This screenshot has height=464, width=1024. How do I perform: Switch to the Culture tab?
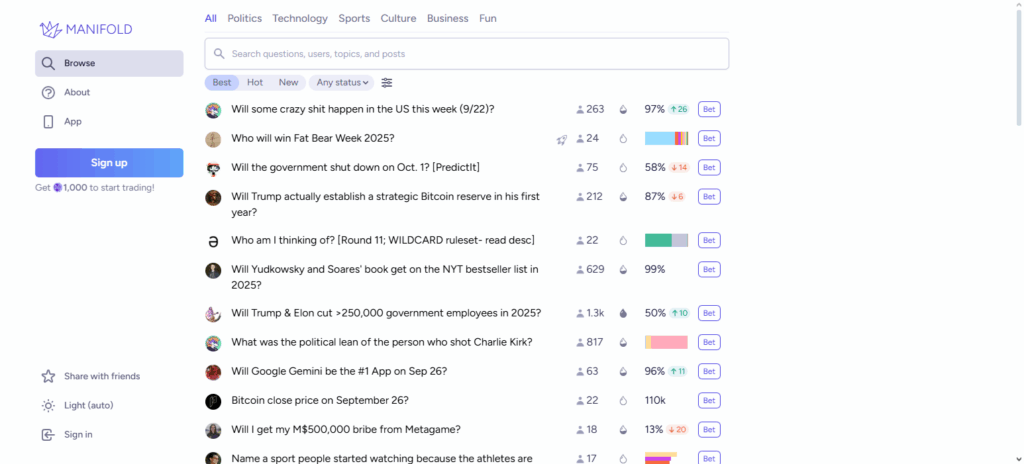398,18
